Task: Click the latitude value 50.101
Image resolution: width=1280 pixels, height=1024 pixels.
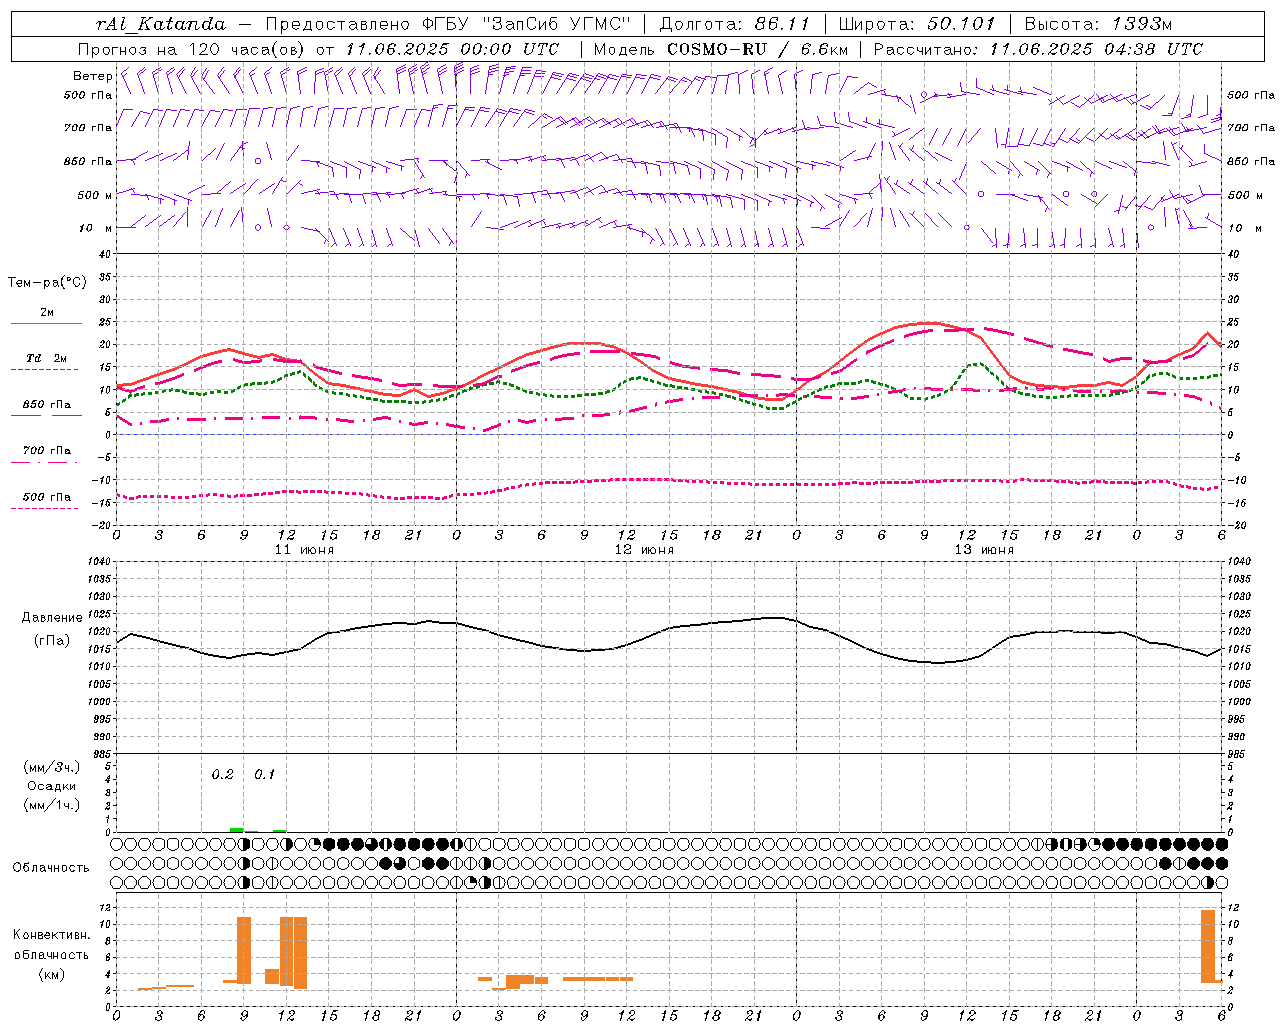Action: click(961, 24)
